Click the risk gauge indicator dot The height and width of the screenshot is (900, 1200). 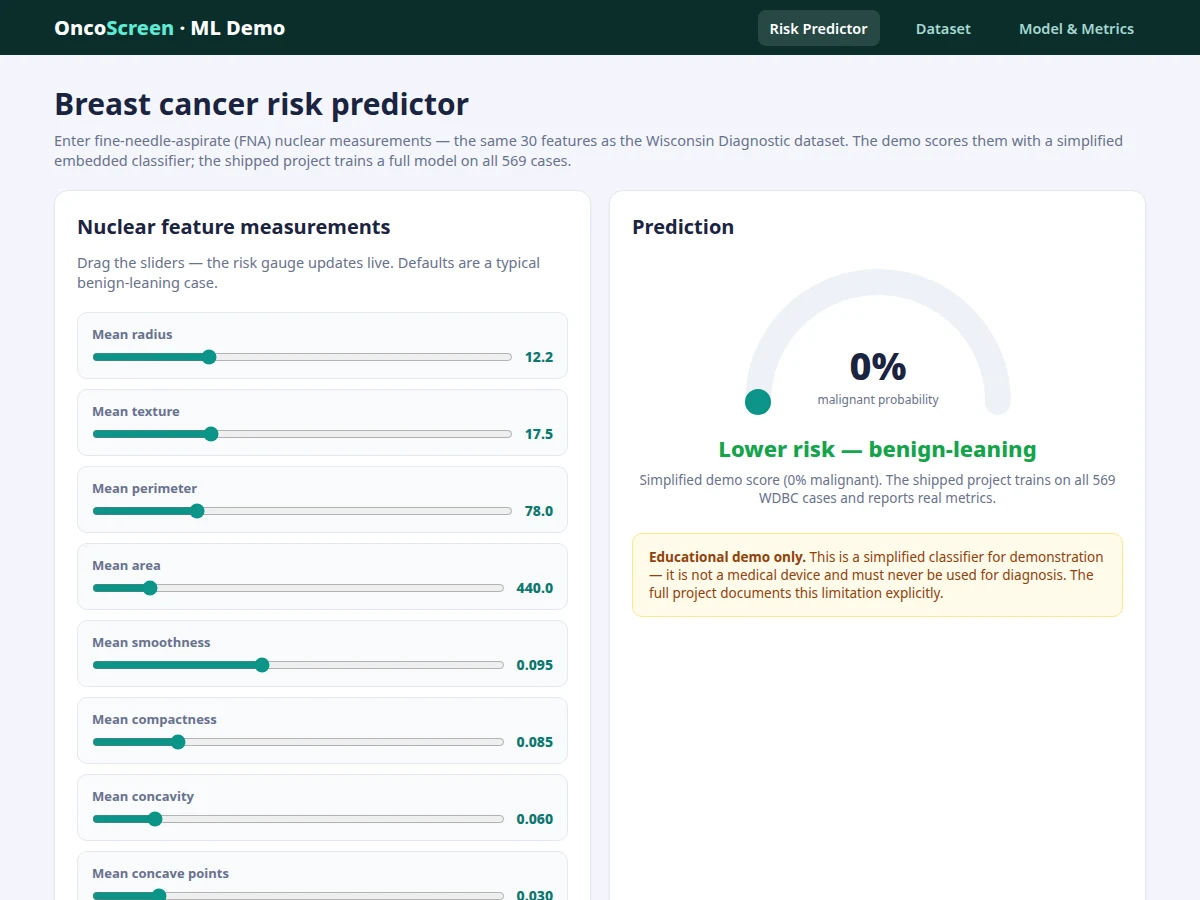[x=758, y=402]
